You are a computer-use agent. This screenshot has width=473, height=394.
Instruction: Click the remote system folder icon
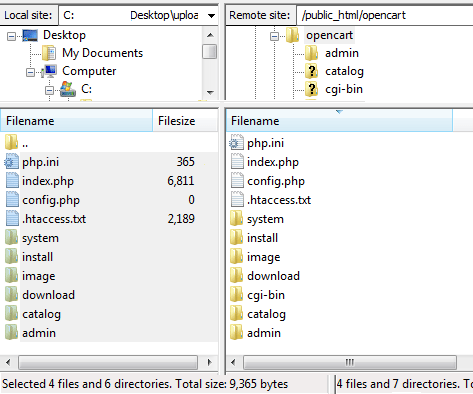point(236,219)
